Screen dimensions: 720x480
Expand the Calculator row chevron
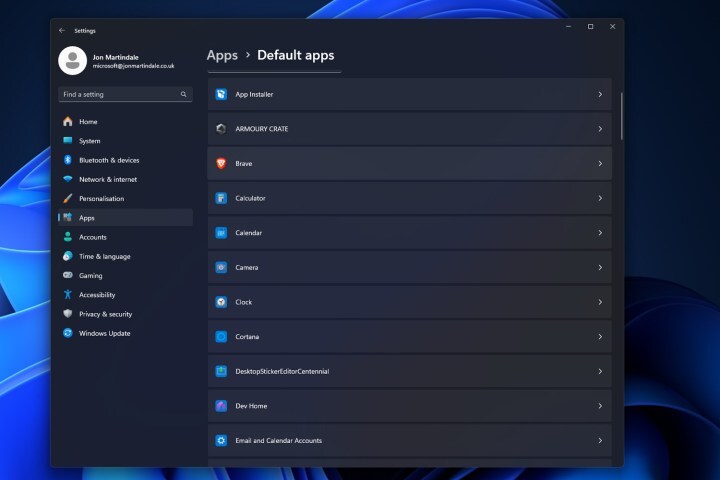[600, 198]
